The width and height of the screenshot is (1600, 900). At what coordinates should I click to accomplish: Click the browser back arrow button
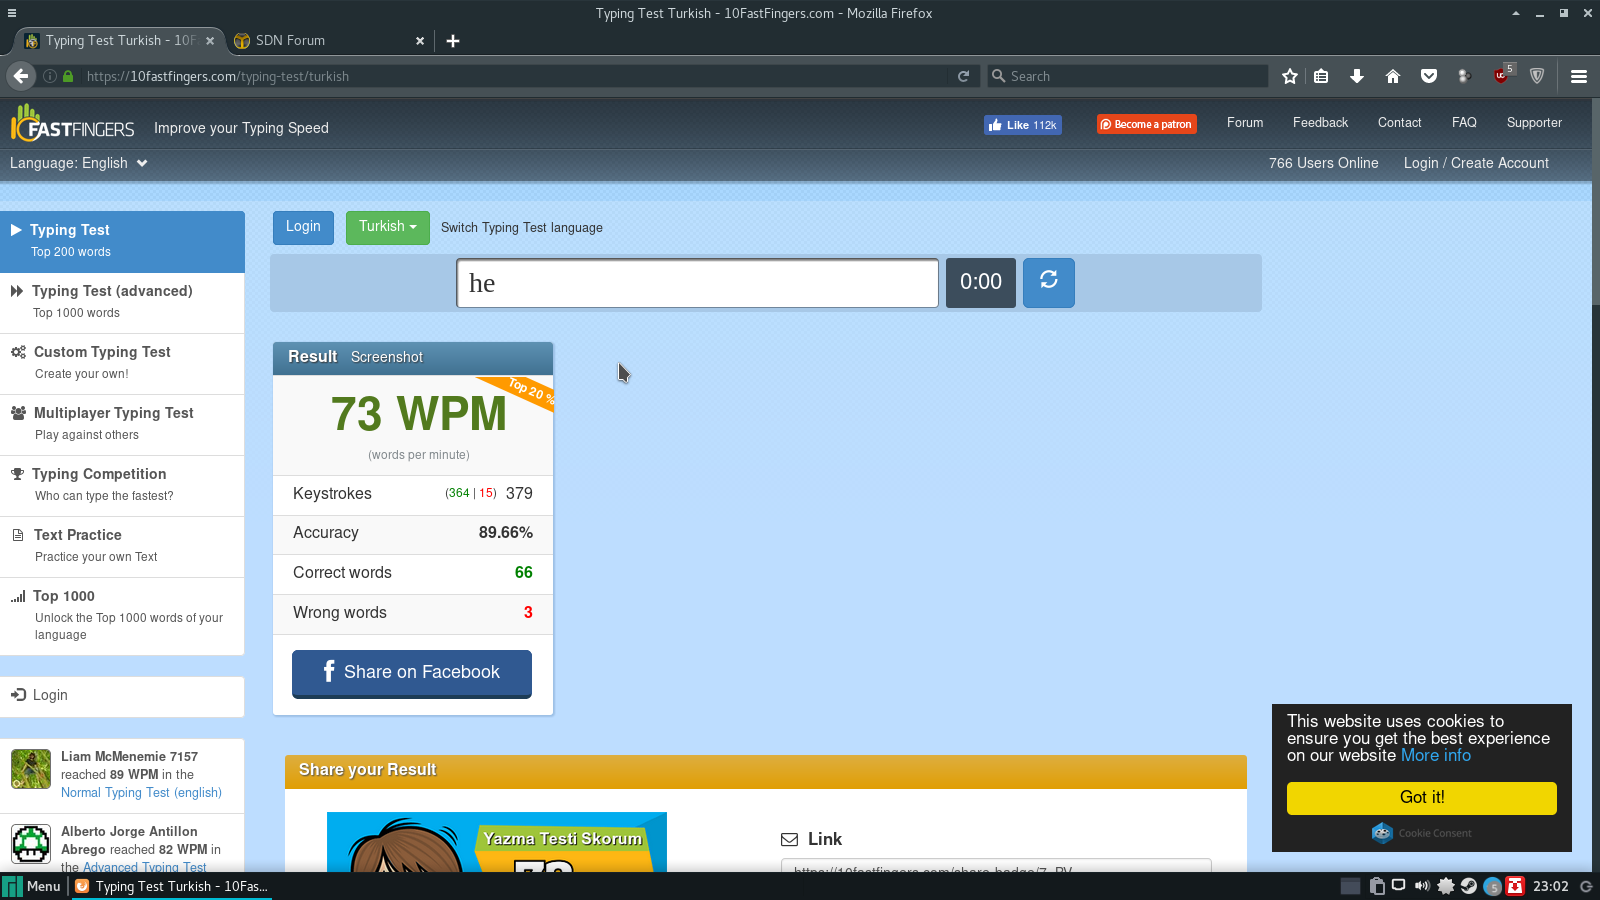pyautogui.click(x=21, y=76)
